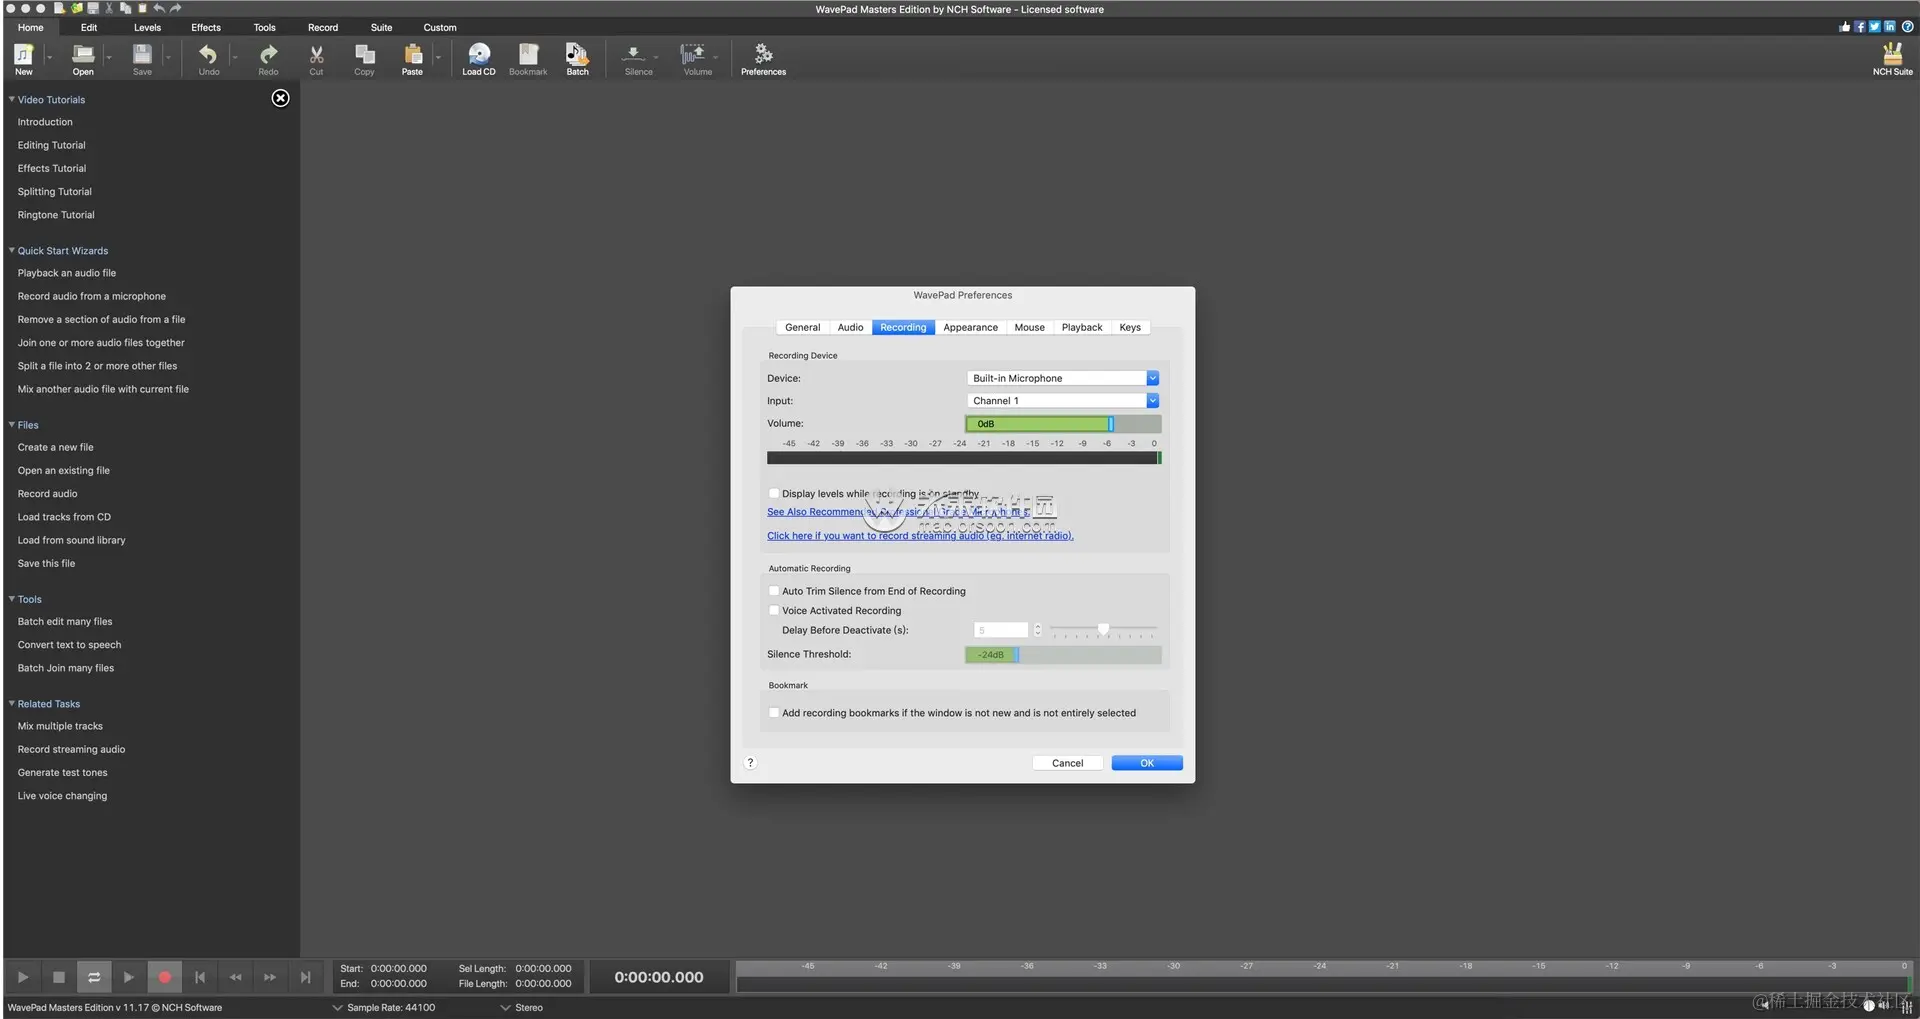Open the NCH Suite icon
Viewport: 1920px width, 1019px height.
coord(1892,58)
